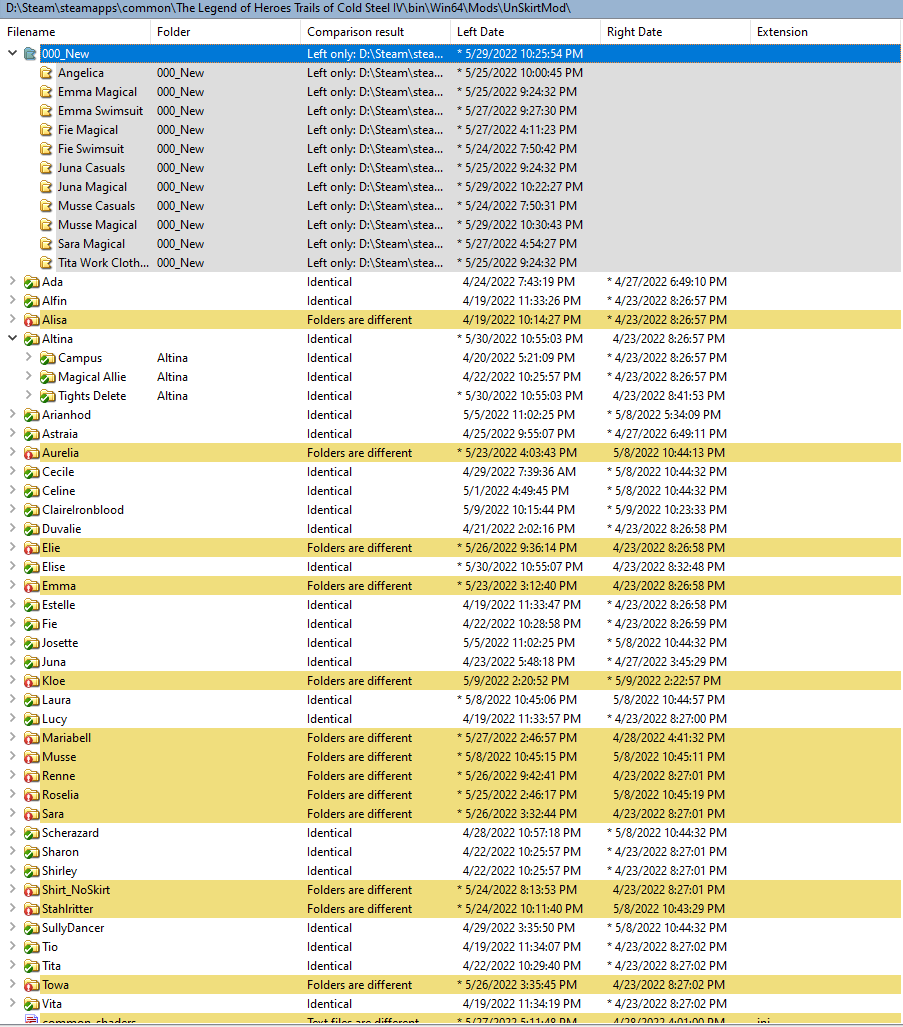Expand the Alisa folder
Screen dimensions: 903x1027
(x=12, y=319)
